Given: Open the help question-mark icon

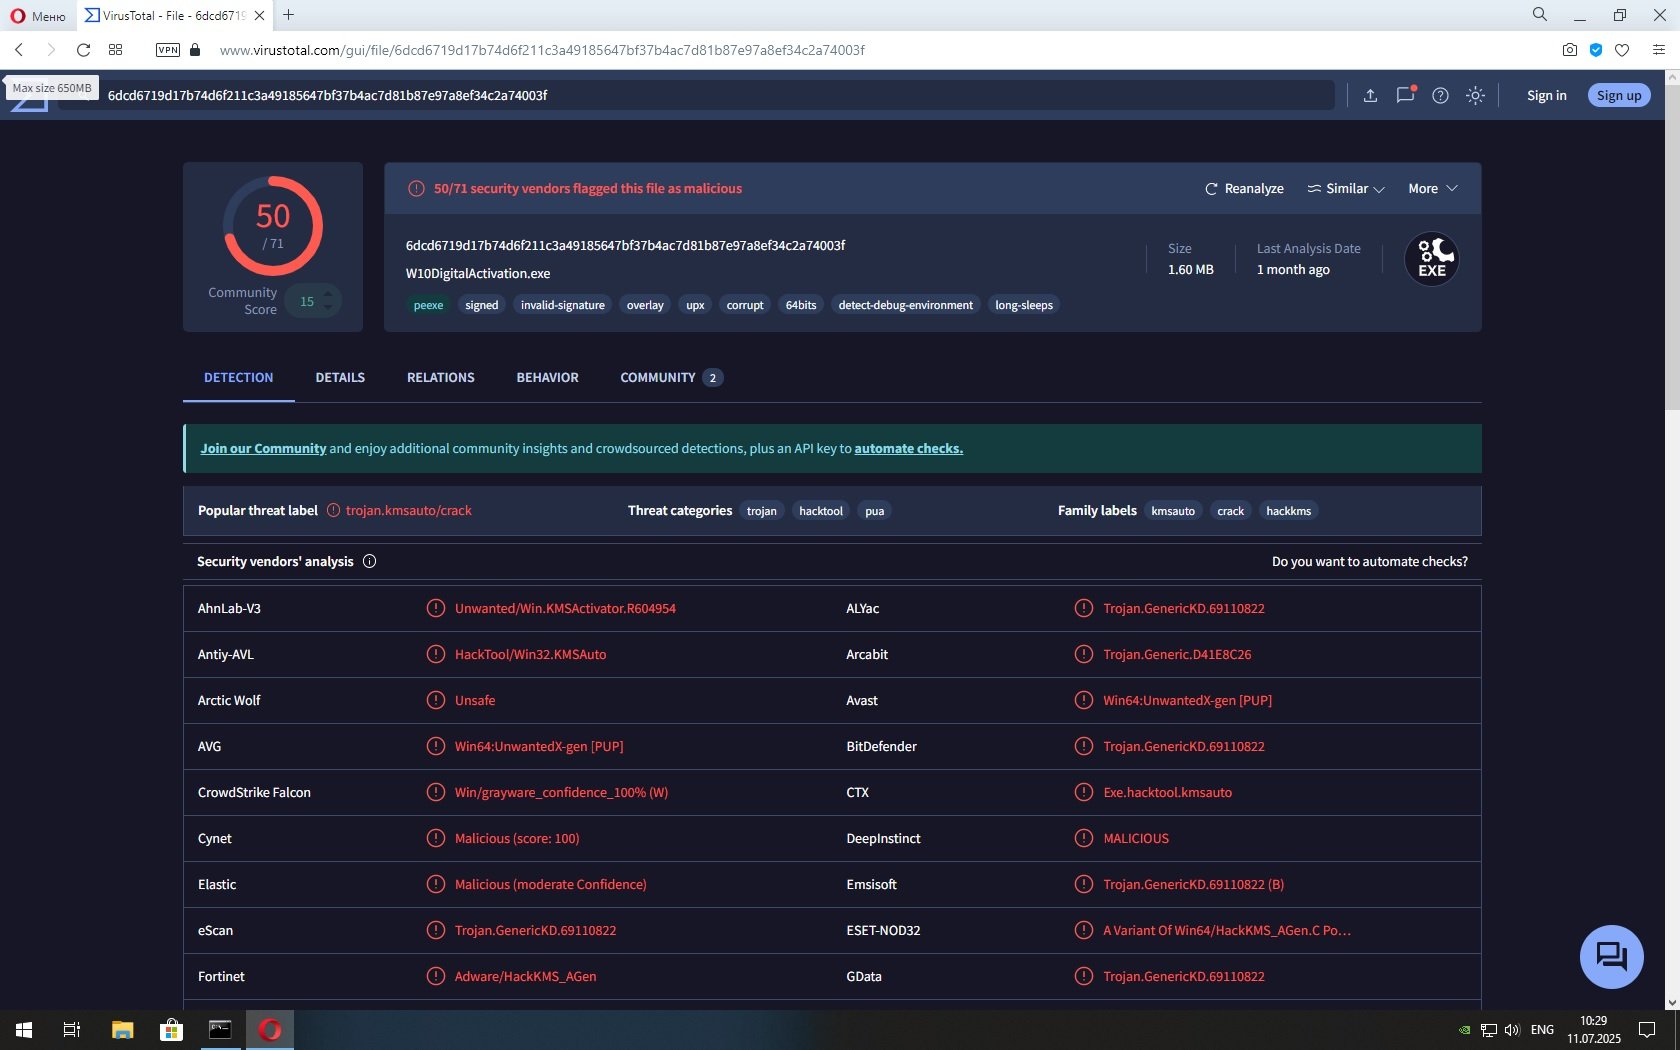Looking at the screenshot, I should 1440,96.
